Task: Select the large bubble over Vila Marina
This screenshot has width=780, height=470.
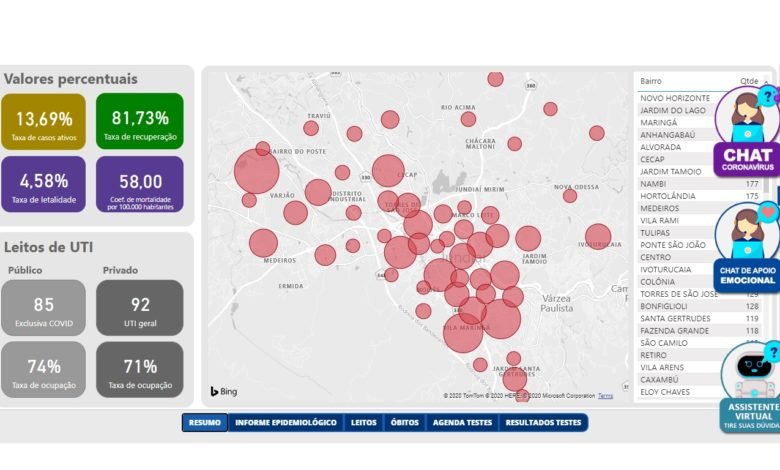Action: [x=463, y=331]
